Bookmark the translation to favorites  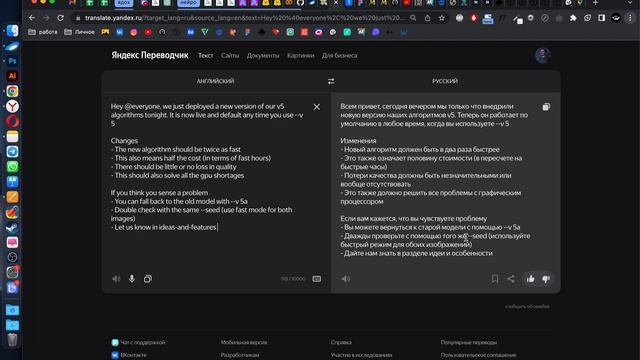495,279
